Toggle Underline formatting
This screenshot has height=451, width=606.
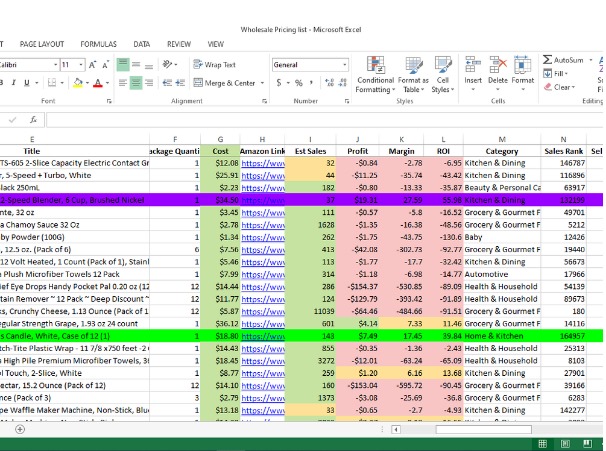27,82
